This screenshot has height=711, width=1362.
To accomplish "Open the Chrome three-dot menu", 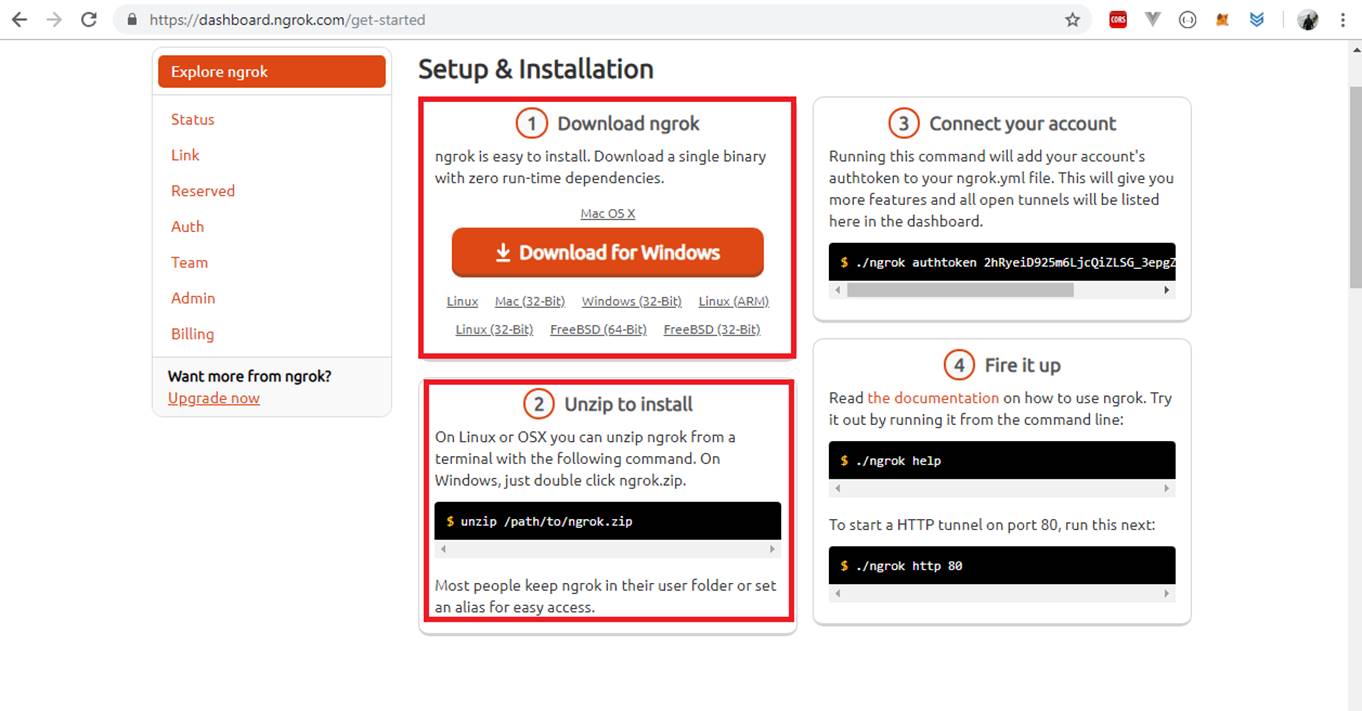I will [x=1343, y=19].
